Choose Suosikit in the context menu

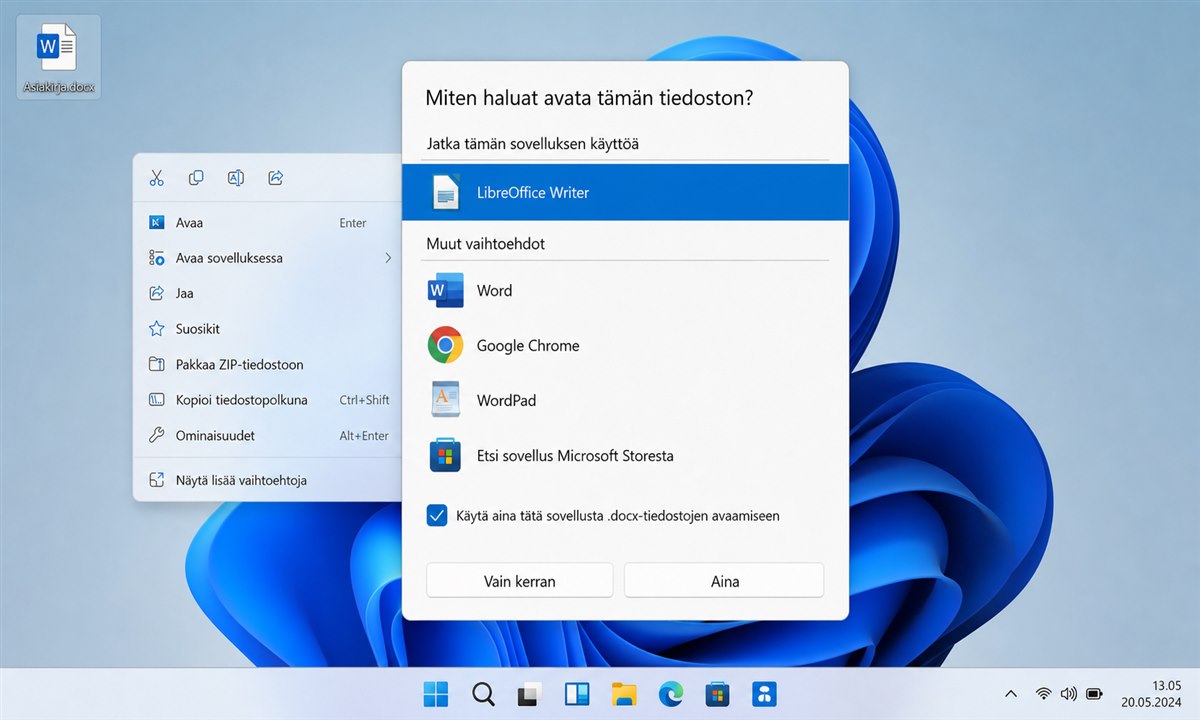268,329
